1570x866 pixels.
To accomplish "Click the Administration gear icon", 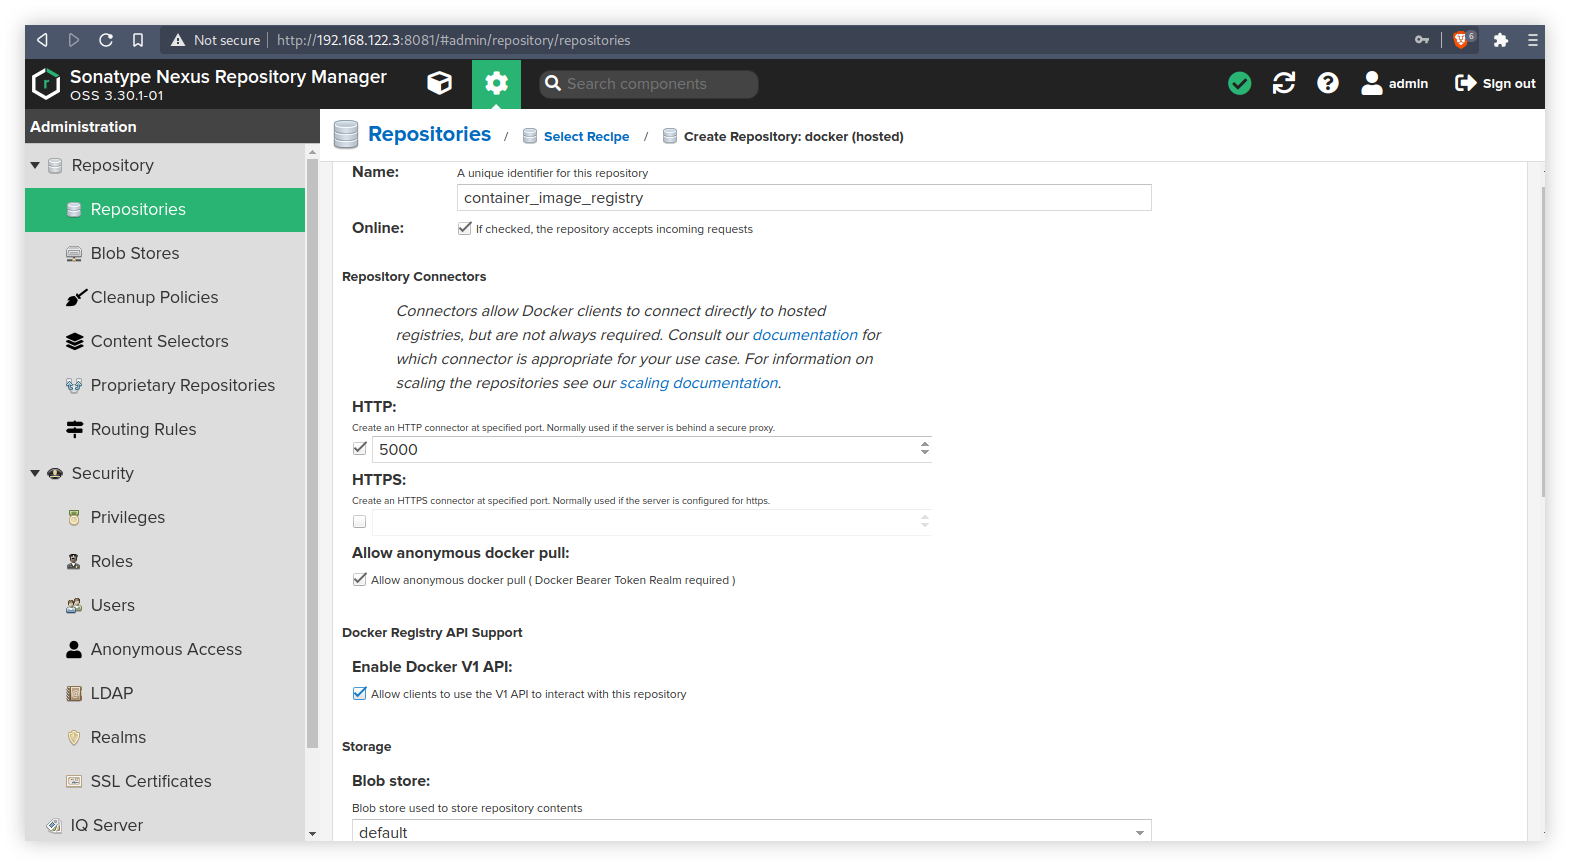I will pyautogui.click(x=496, y=83).
